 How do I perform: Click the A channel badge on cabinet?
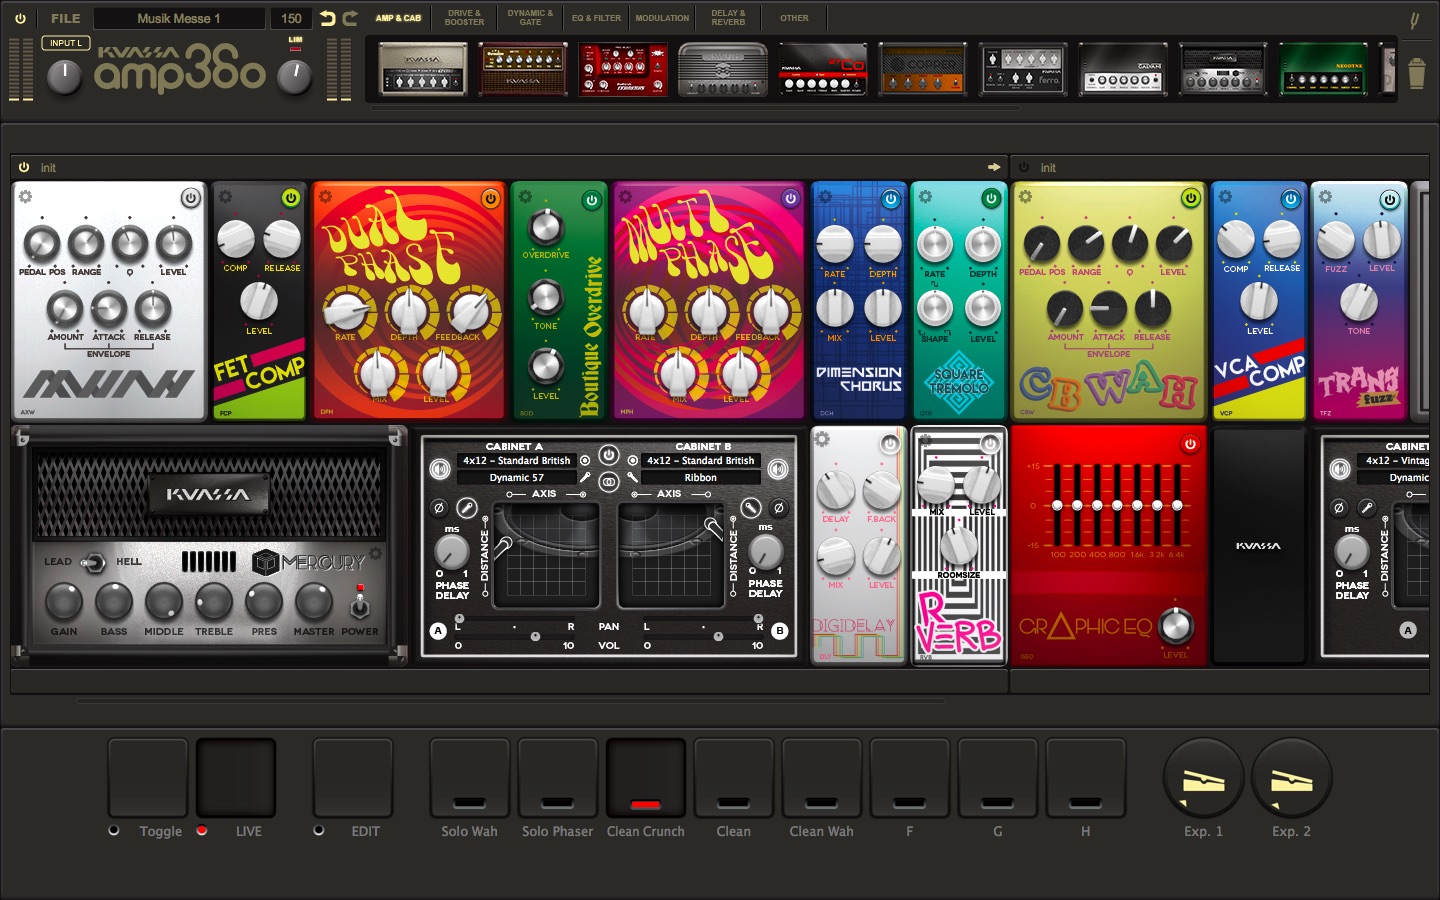[438, 631]
